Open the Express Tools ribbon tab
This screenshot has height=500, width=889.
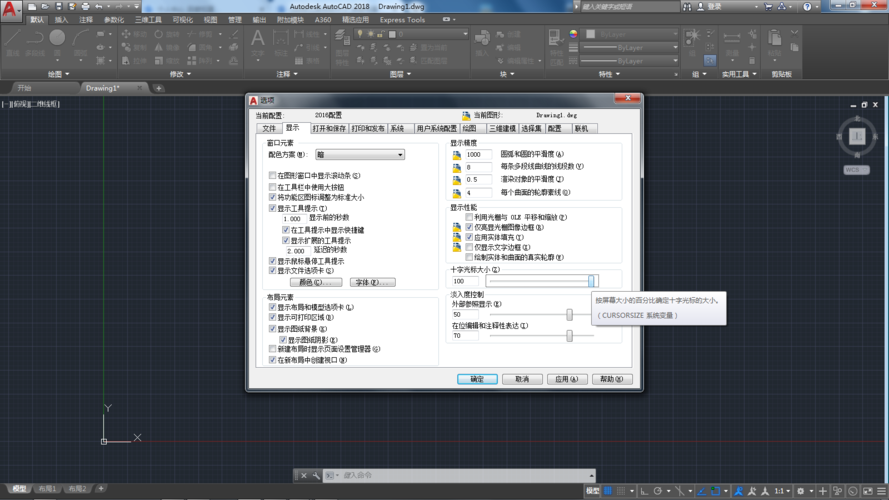[x=402, y=20]
